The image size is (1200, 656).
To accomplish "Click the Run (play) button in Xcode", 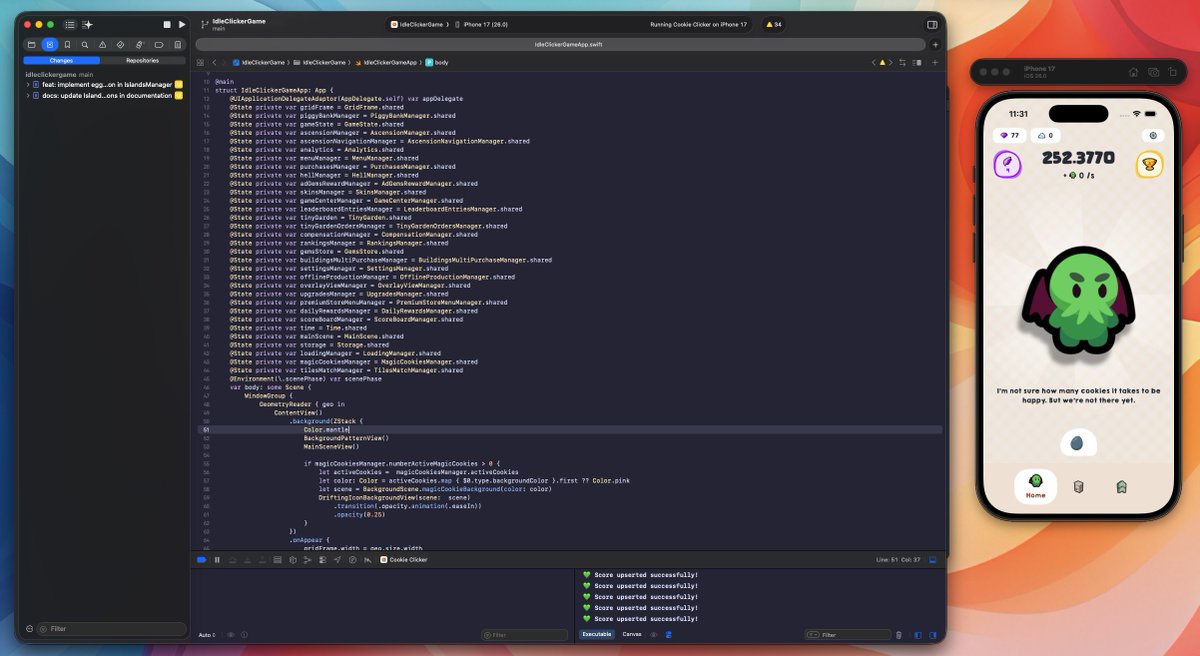I will pyautogui.click(x=182, y=24).
